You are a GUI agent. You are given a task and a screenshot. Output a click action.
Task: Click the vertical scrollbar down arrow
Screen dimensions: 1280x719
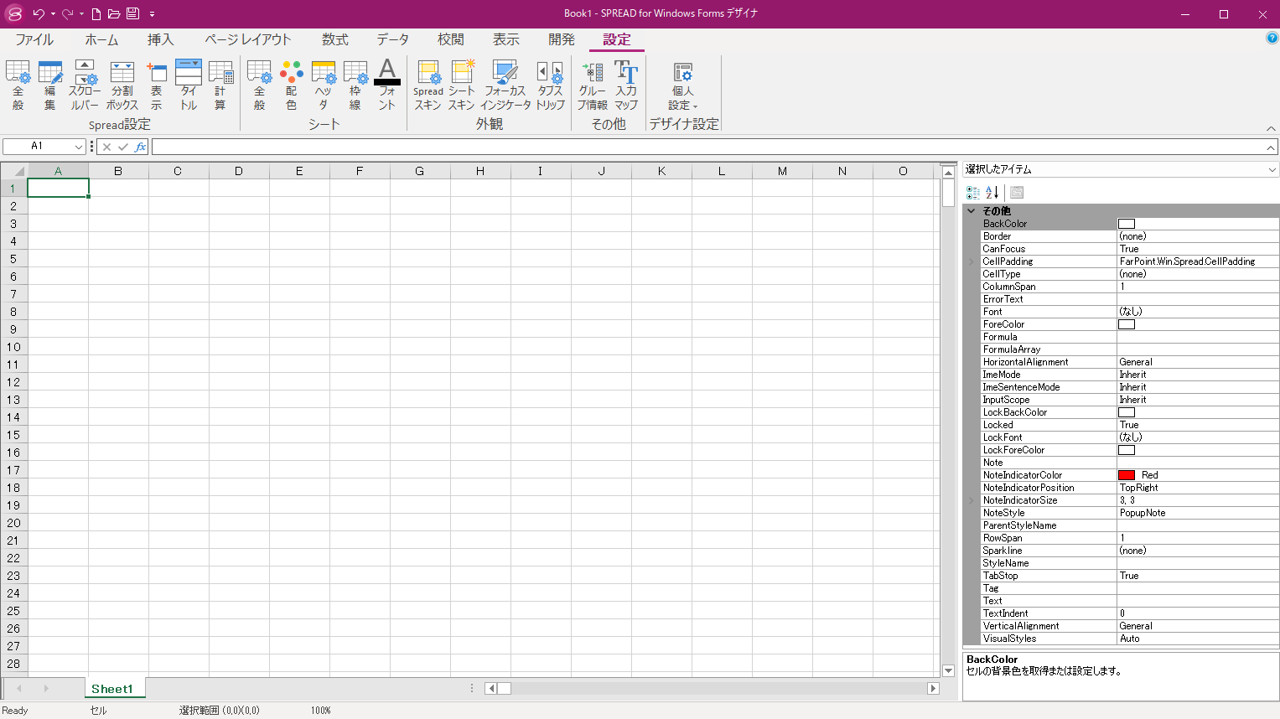(x=949, y=671)
